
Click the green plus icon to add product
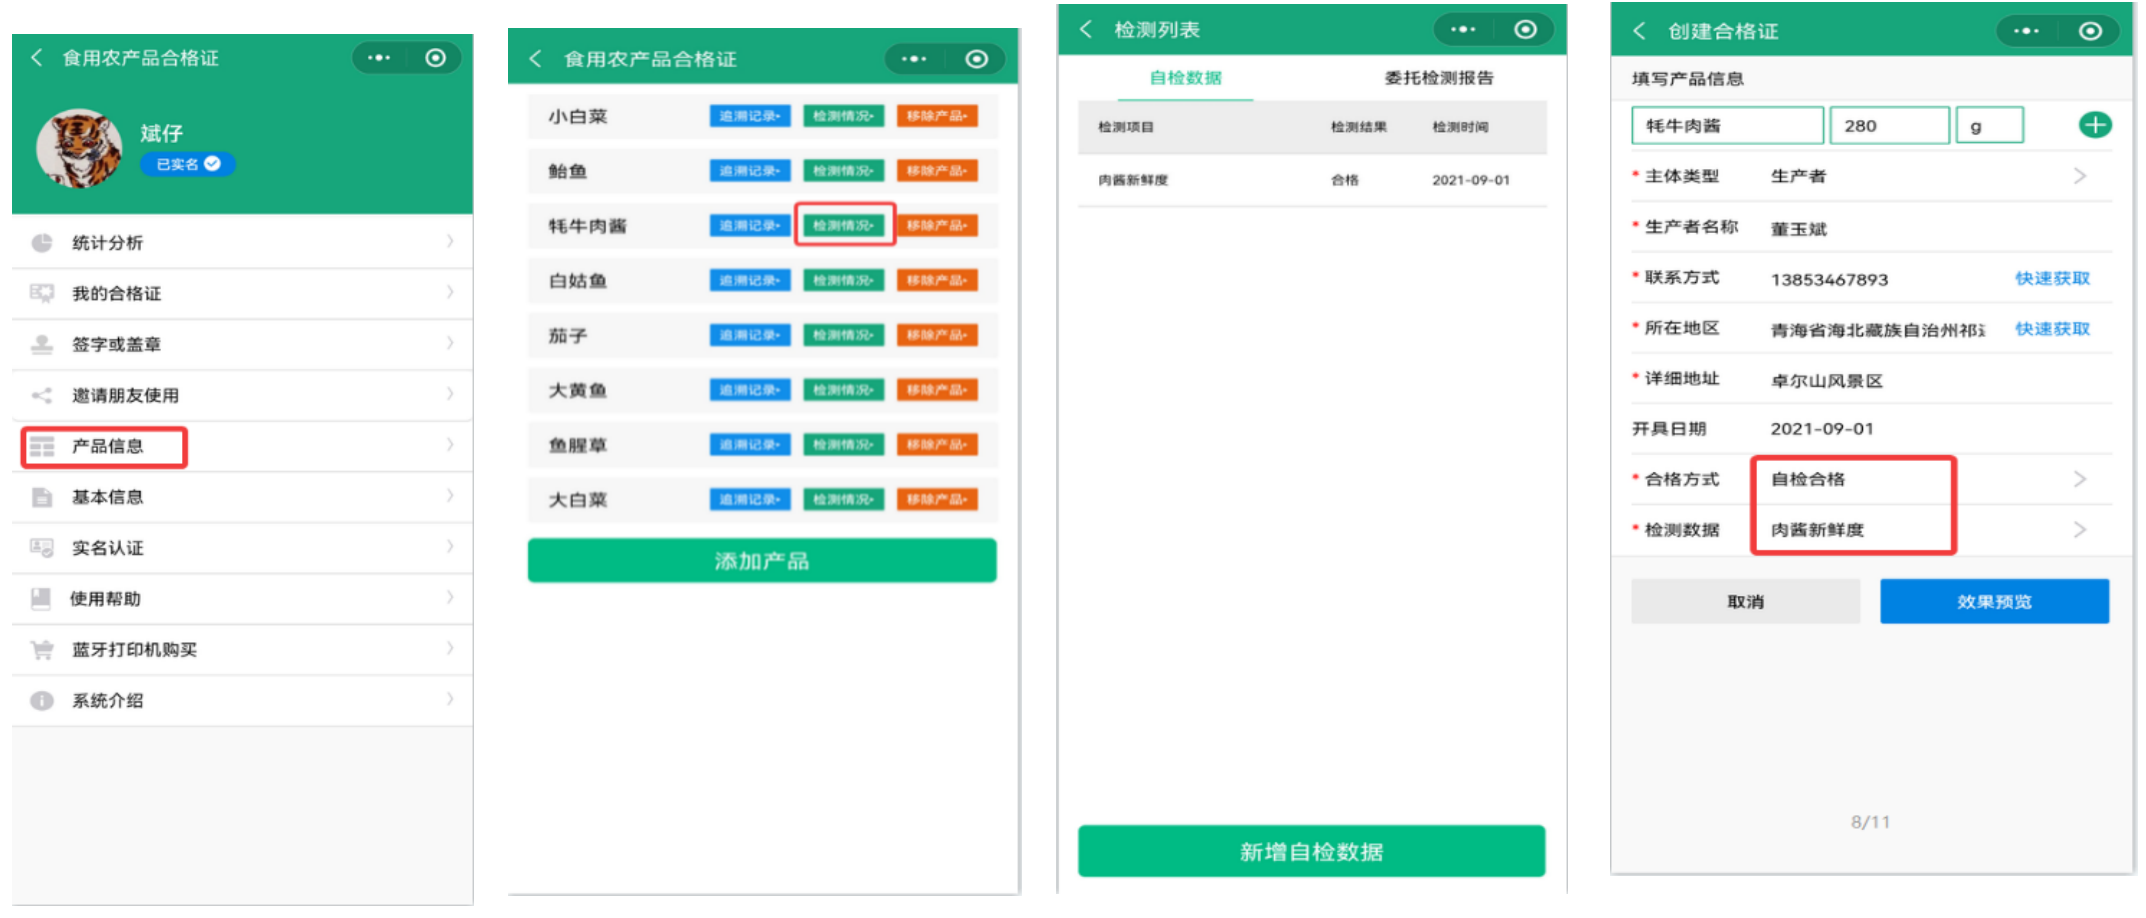pos(2094,125)
